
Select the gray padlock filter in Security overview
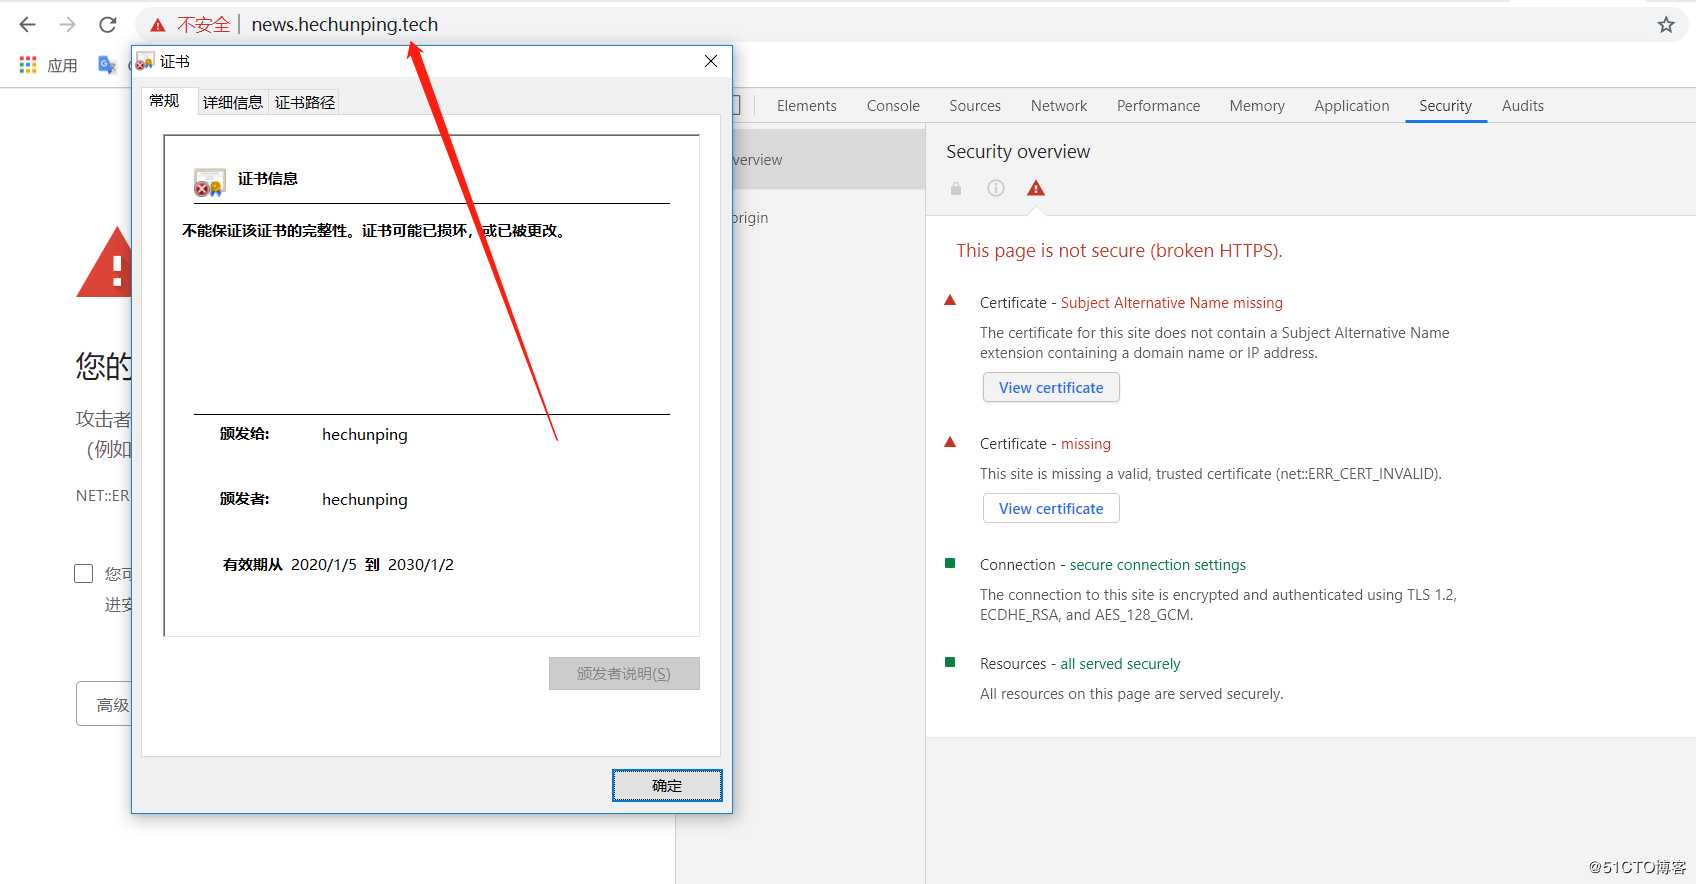pyautogui.click(x=956, y=188)
